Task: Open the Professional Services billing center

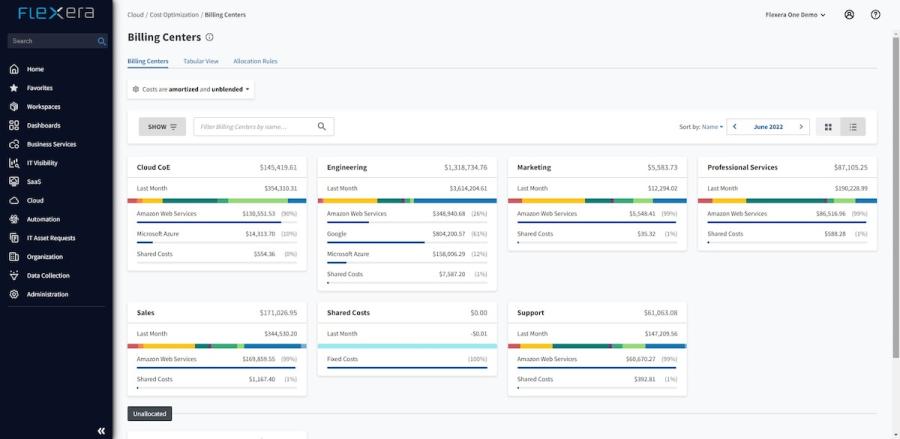Action: [743, 168]
